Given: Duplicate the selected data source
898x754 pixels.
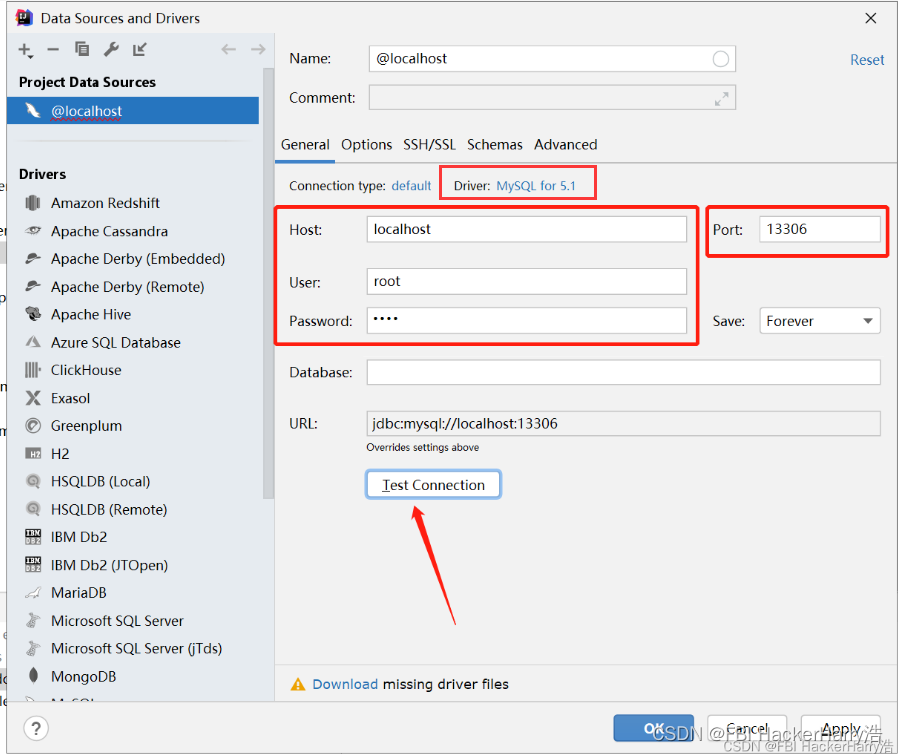Looking at the screenshot, I should (x=82, y=49).
